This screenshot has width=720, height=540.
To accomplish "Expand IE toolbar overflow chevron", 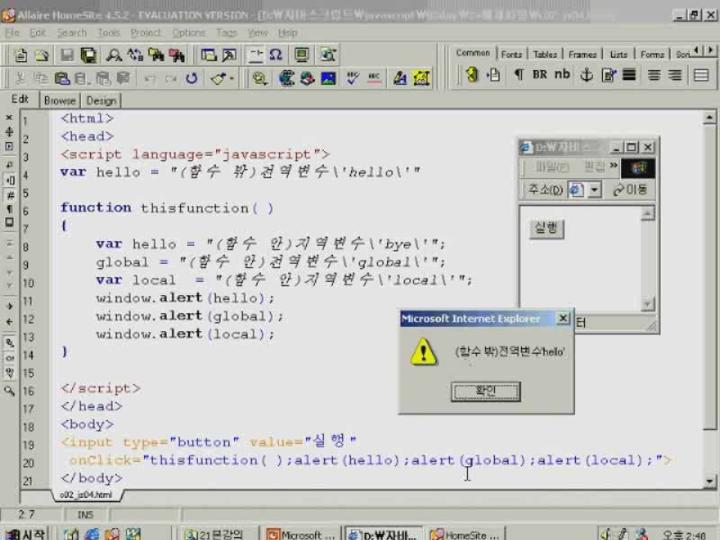I will click(613, 165).
